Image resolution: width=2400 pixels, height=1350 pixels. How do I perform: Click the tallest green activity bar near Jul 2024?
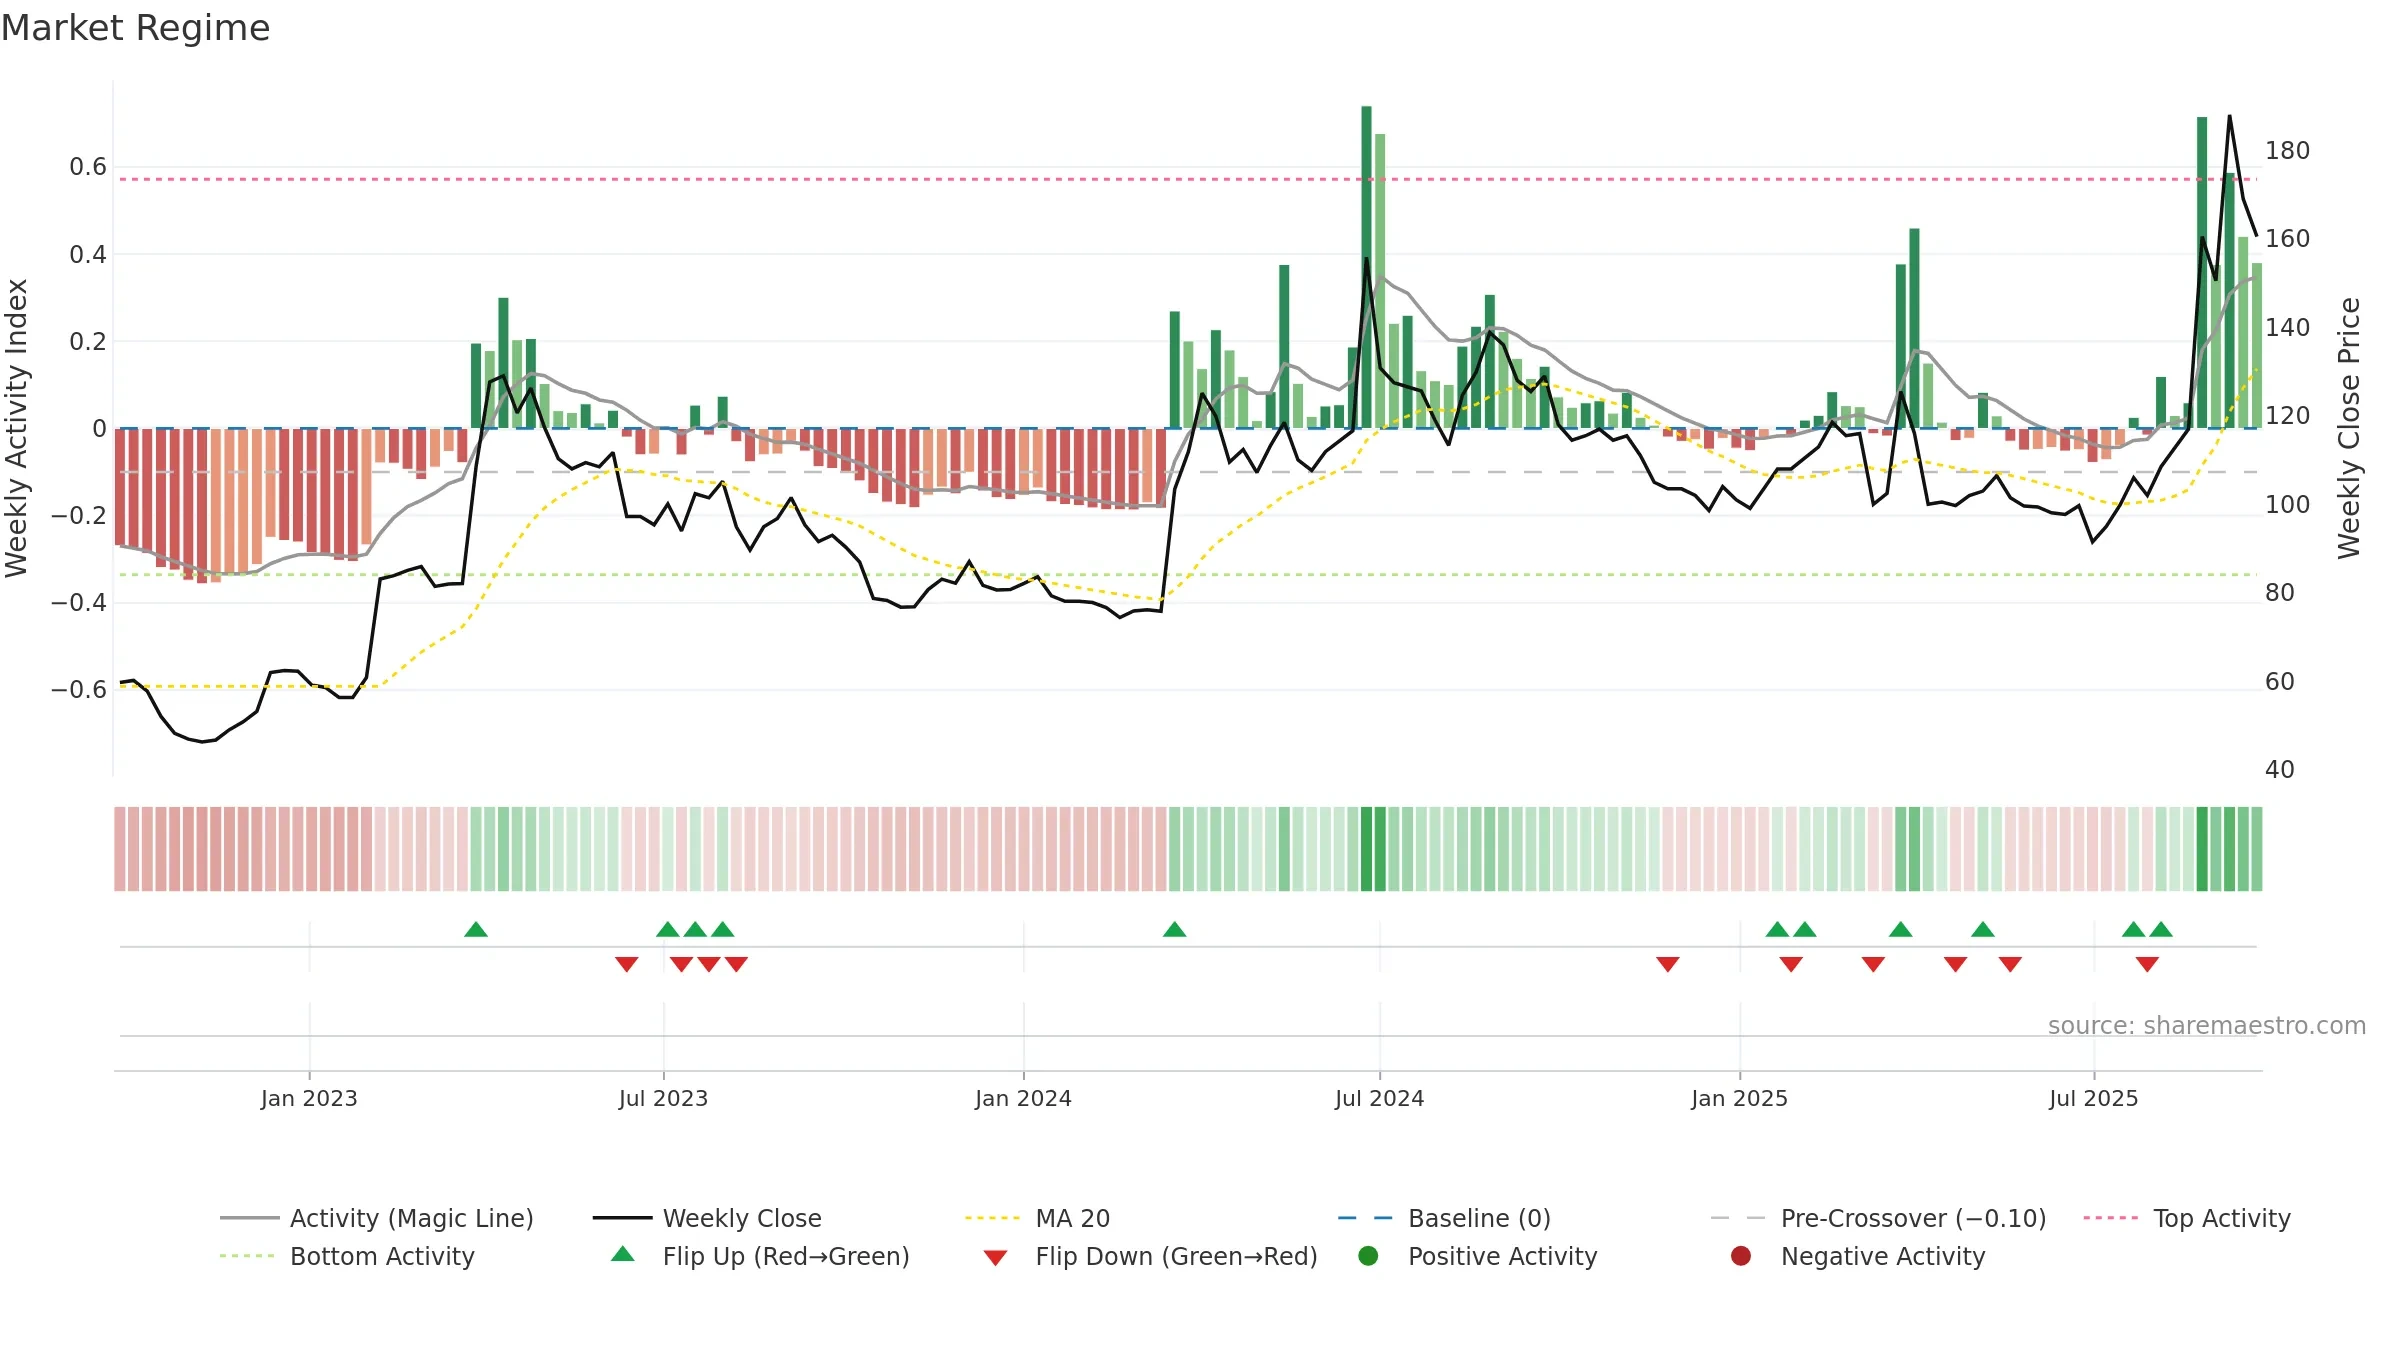(x=1366, y=267)
